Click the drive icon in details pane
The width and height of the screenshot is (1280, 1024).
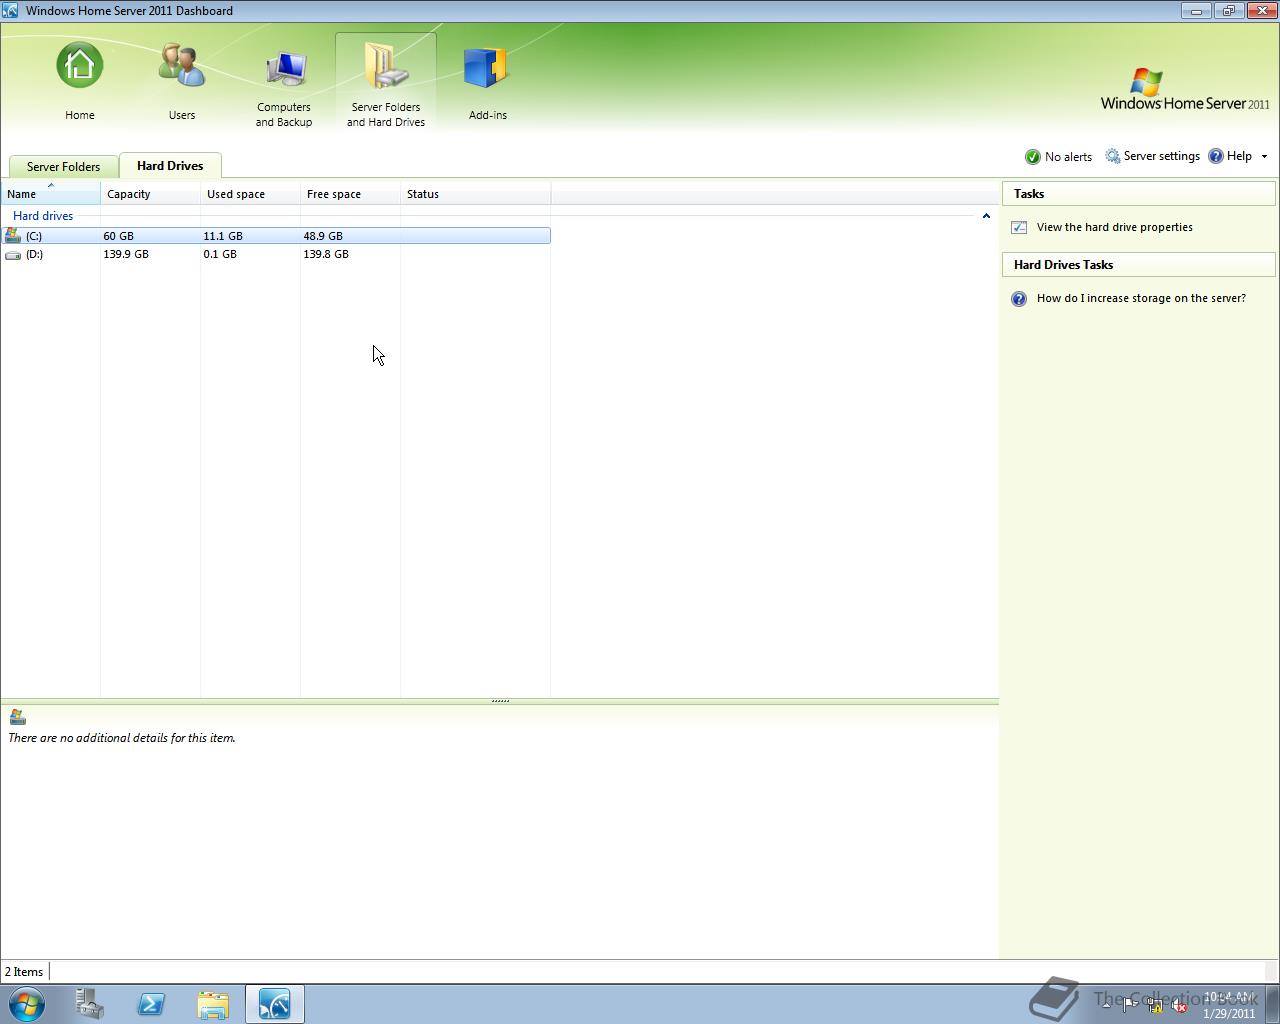(17, 717)
